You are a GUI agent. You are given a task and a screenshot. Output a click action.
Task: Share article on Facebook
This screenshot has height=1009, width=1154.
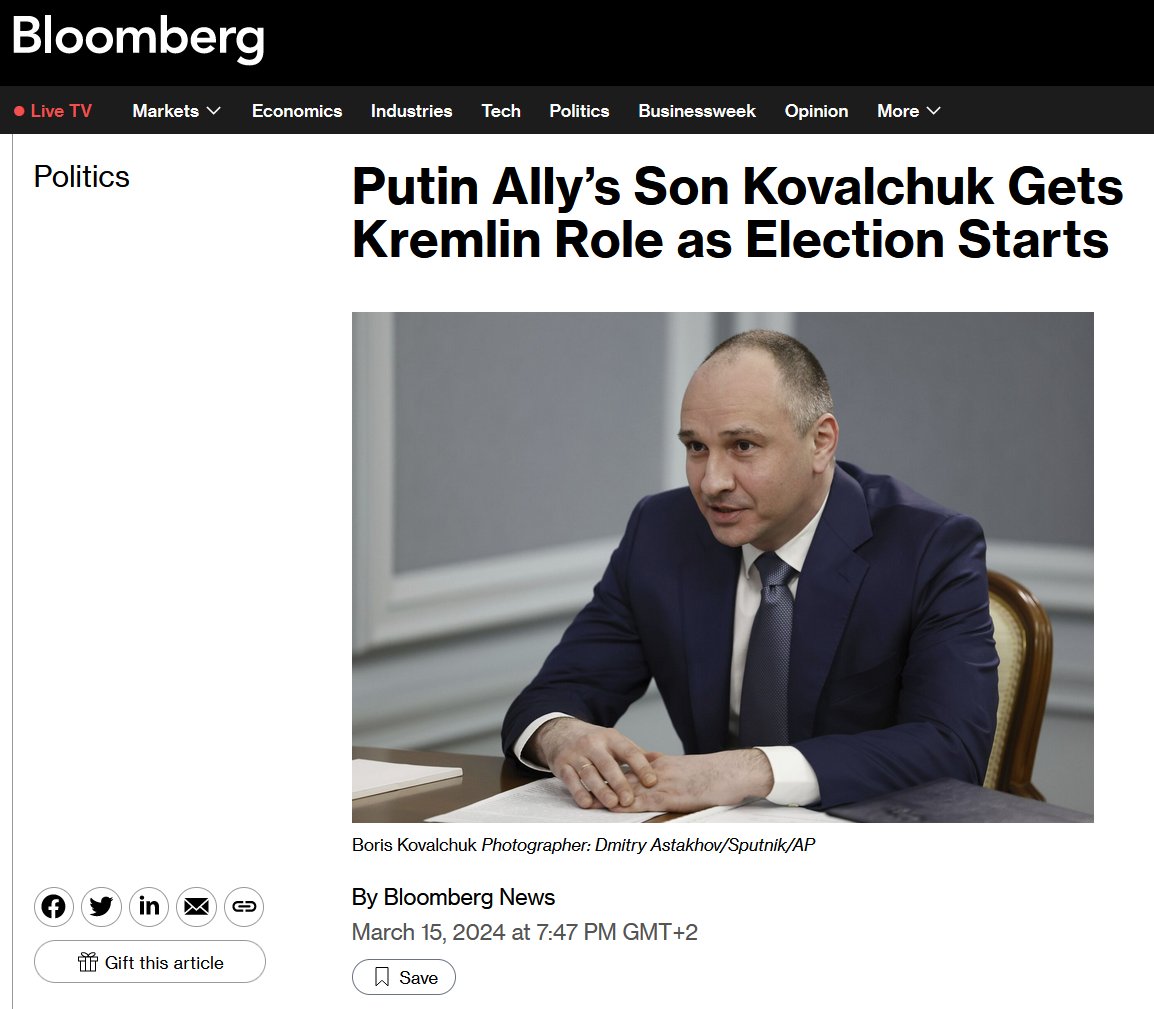coord(53,906)
